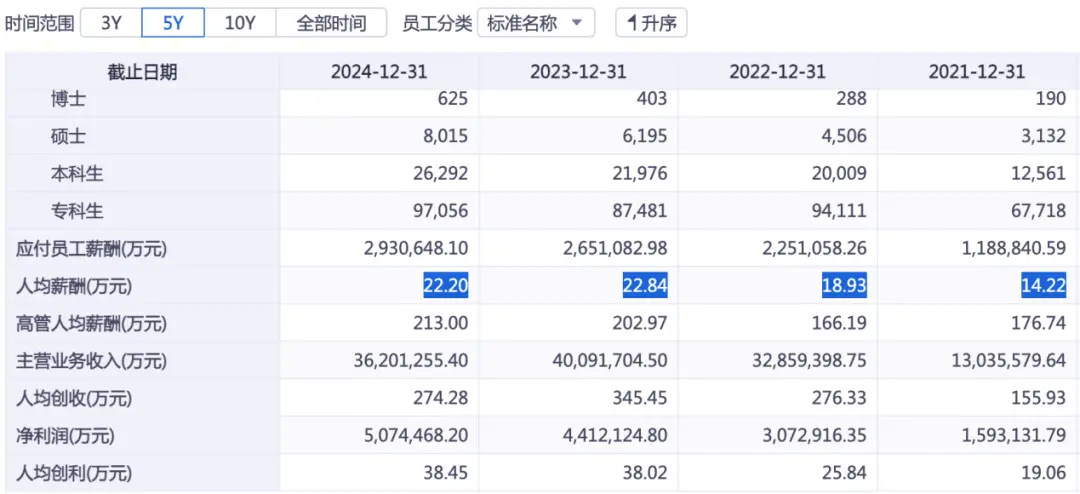Select the 人均薪酬(万元) row label

74,286
